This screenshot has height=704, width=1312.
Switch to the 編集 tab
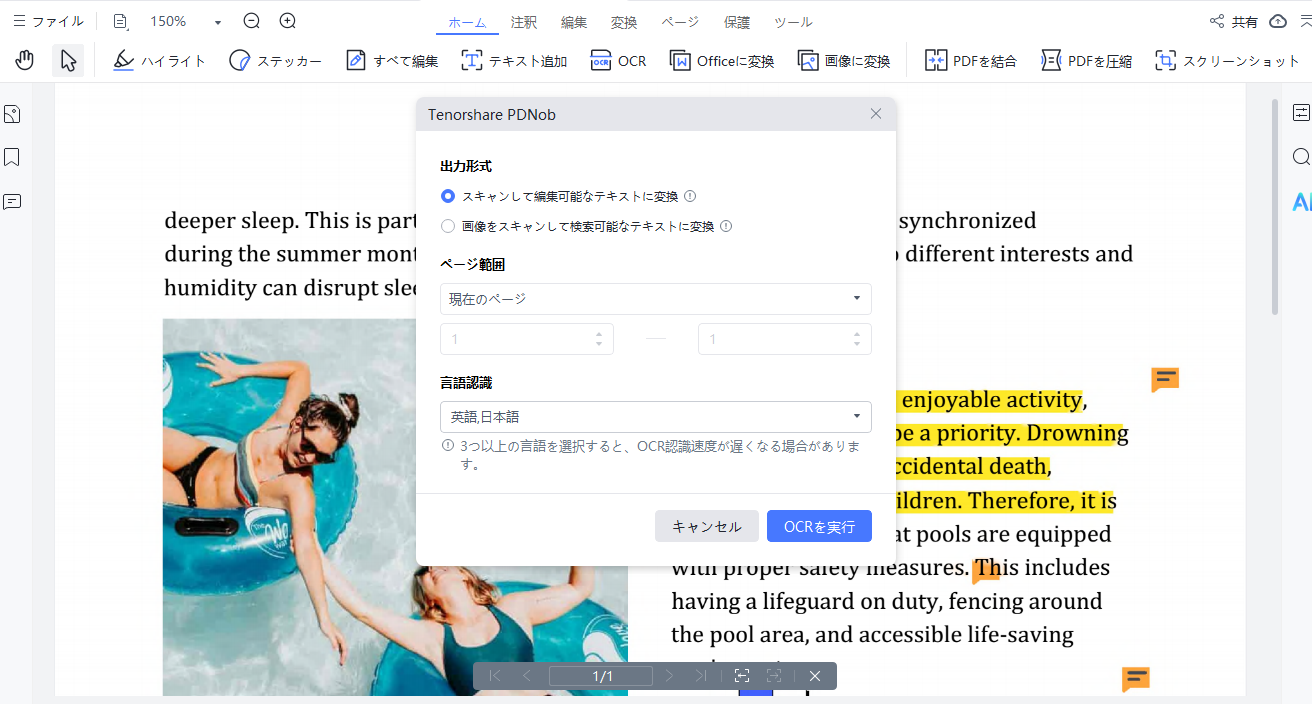(574, 22)
